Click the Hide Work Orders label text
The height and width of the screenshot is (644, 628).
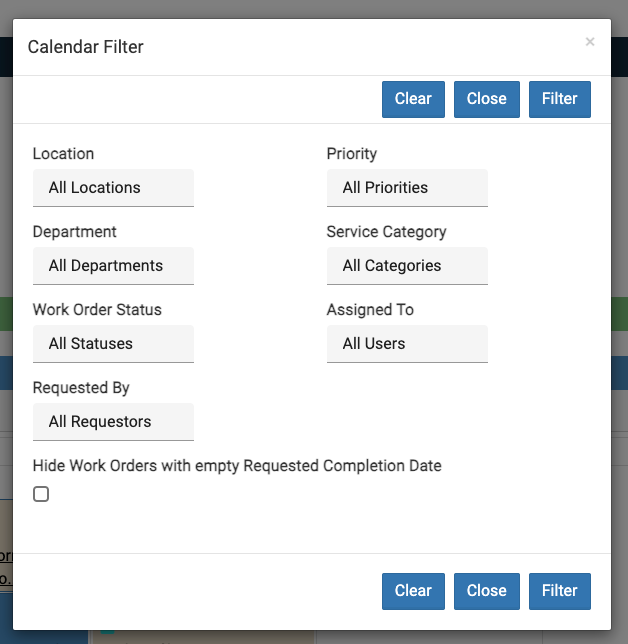tap(237, 466)
